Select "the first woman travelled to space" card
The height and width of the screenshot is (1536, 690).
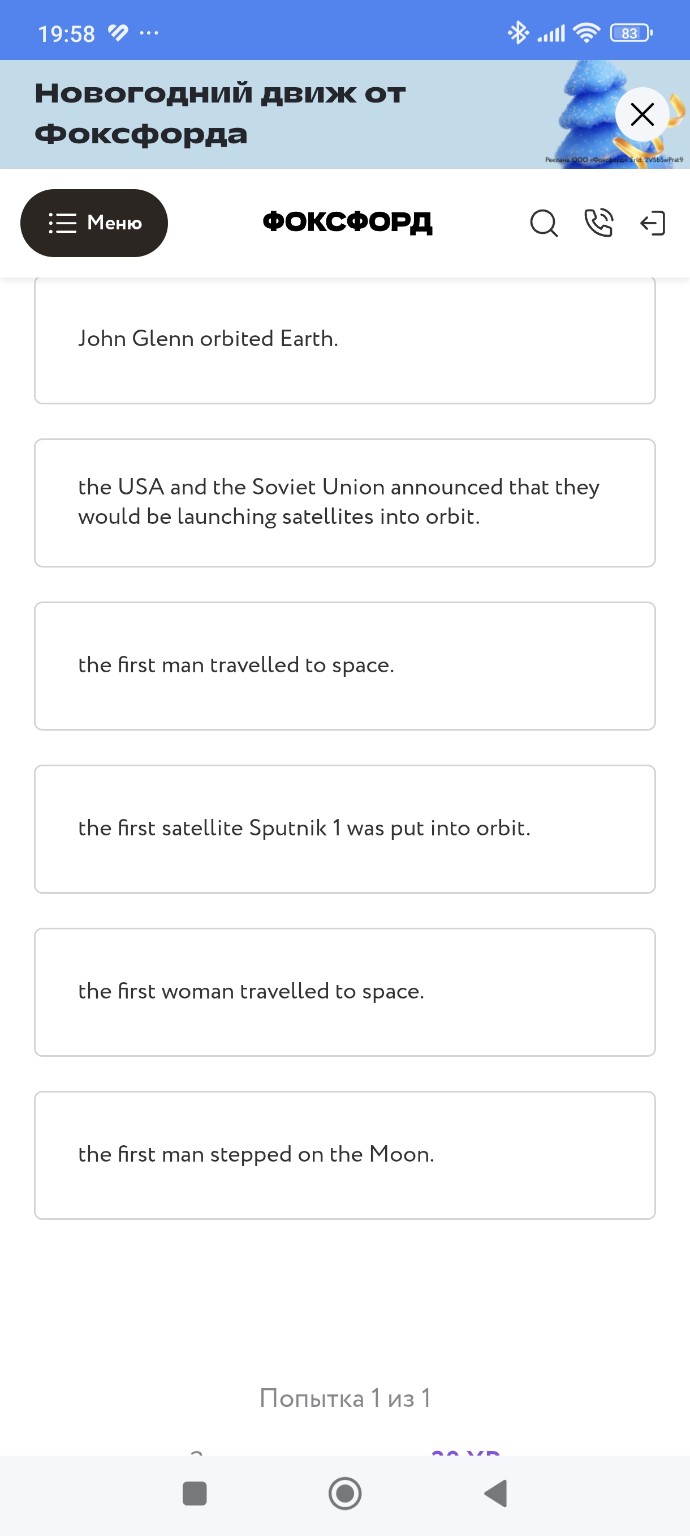click(345, 991)
